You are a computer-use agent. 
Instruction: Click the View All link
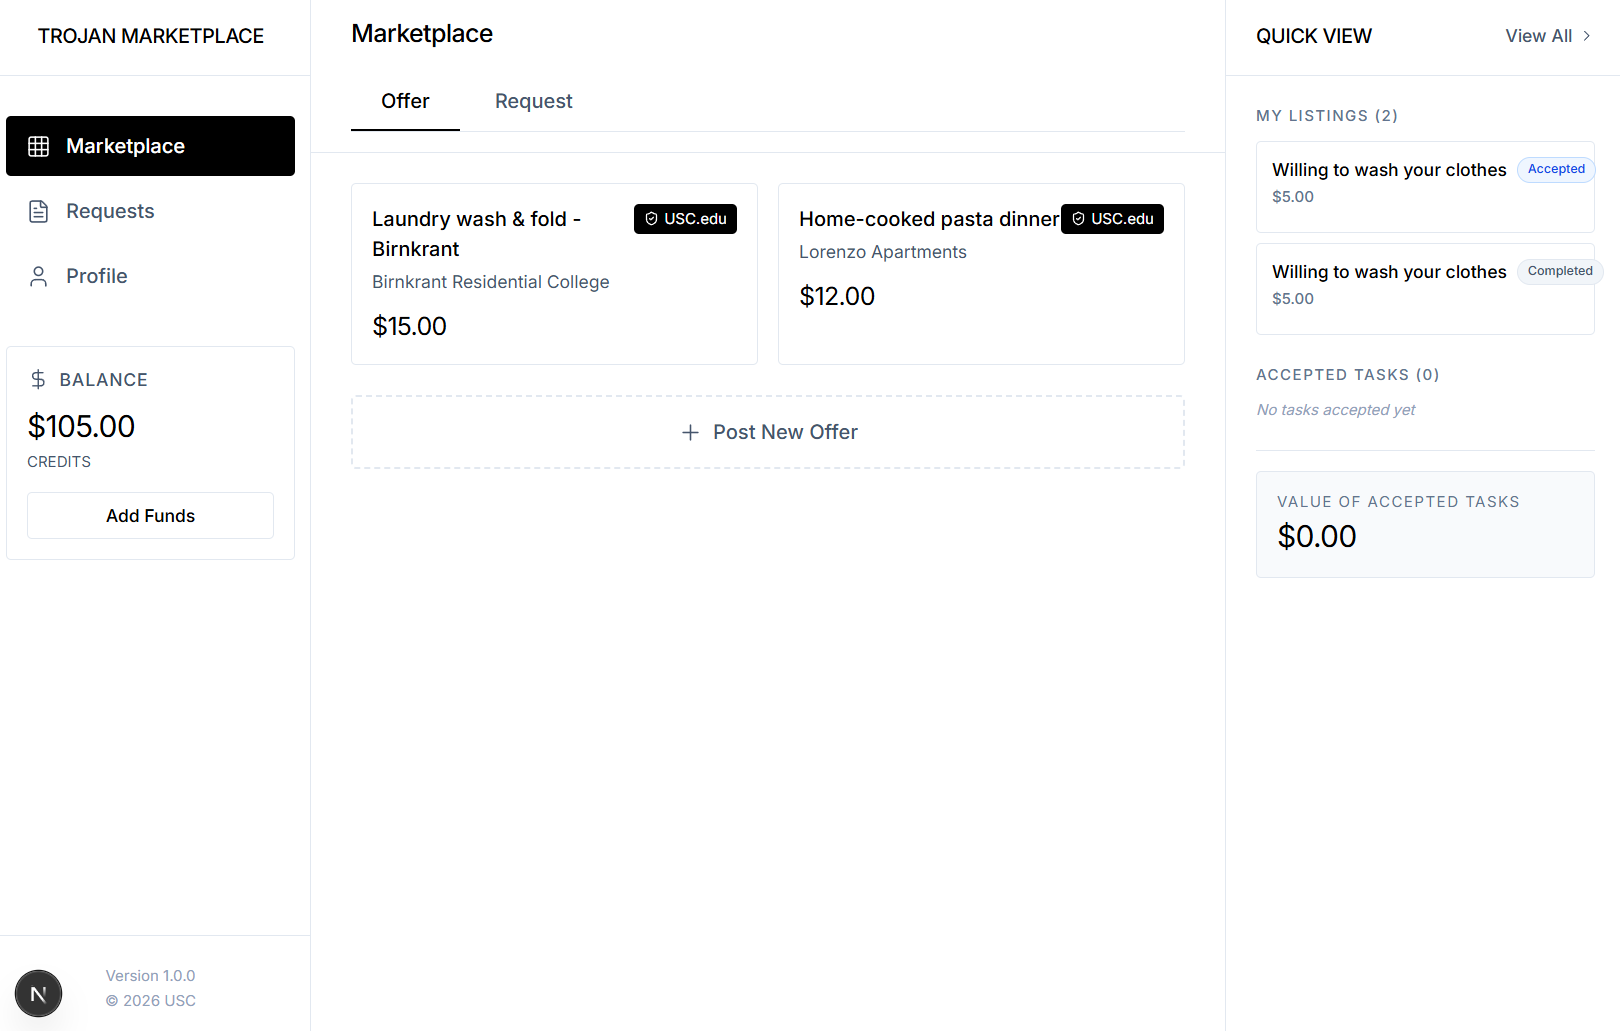click(x=1538, y=36)
